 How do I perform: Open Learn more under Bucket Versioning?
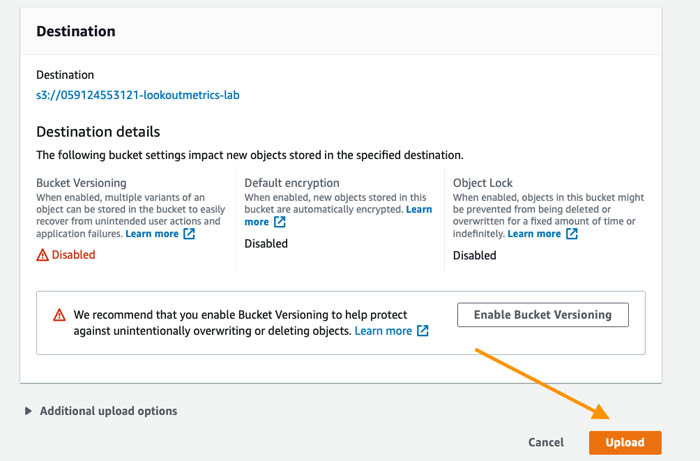(x=152, y=233)
